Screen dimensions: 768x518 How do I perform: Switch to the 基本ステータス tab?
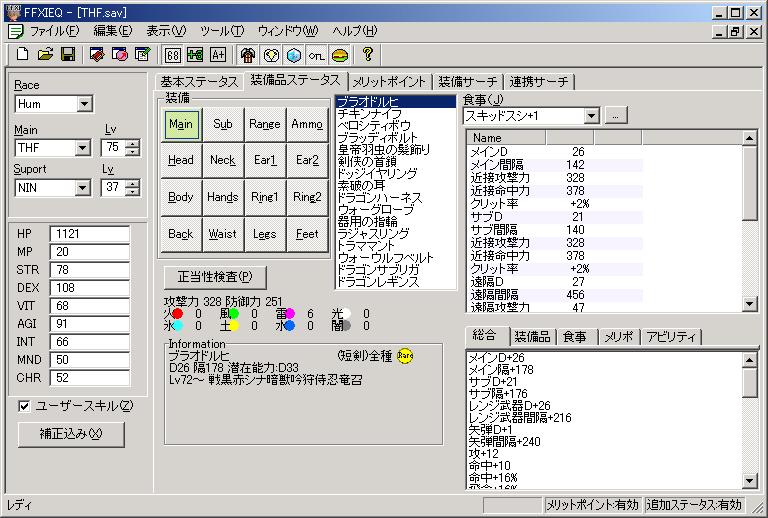pos(199,82)
